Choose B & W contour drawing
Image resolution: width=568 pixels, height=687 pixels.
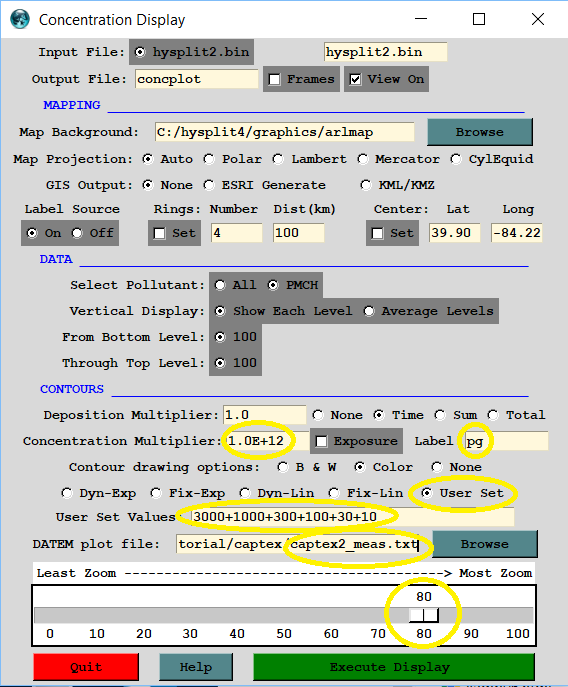283,467
